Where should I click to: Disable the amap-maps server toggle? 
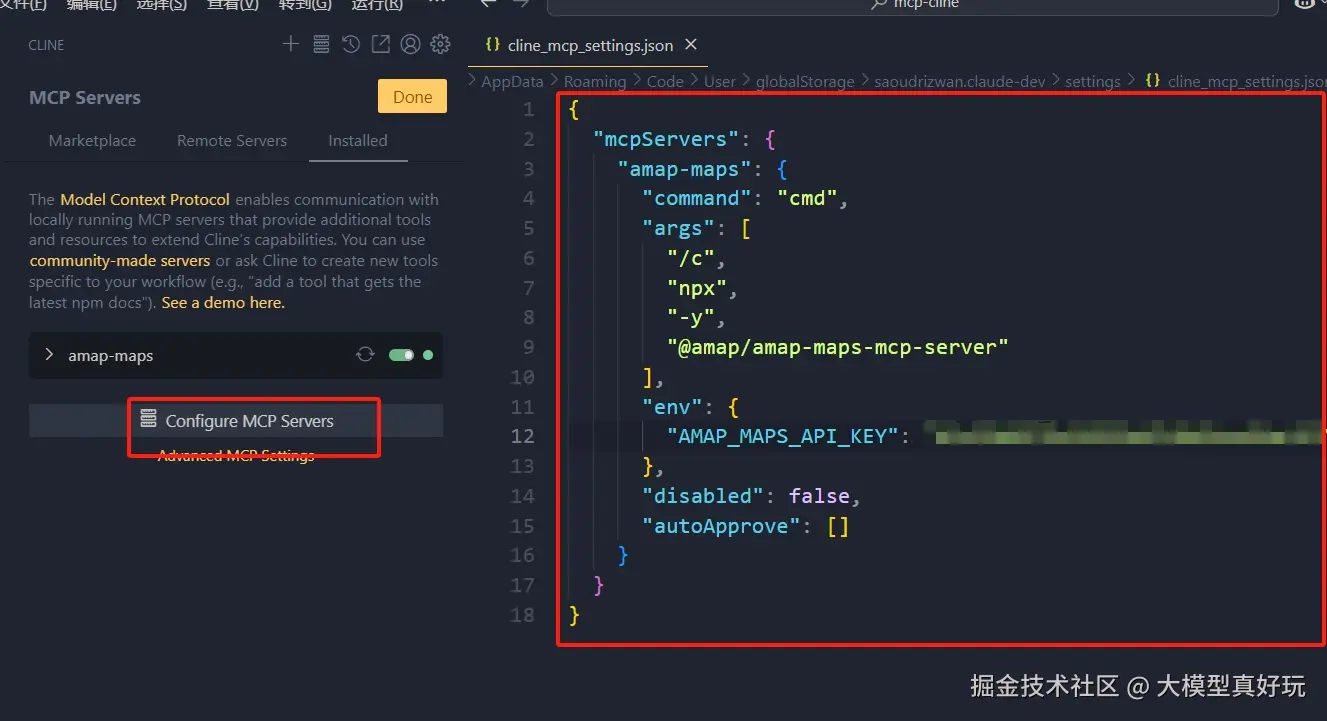402,355
